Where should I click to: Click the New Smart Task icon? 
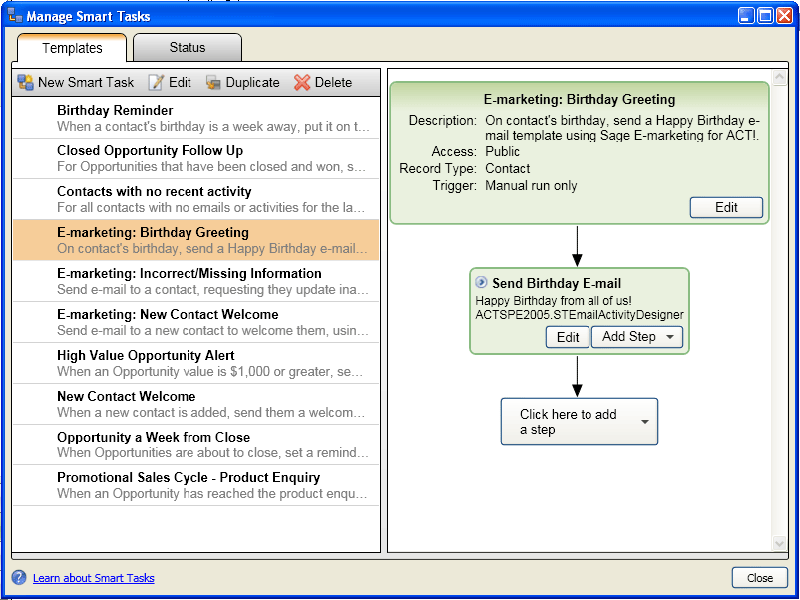26,83
